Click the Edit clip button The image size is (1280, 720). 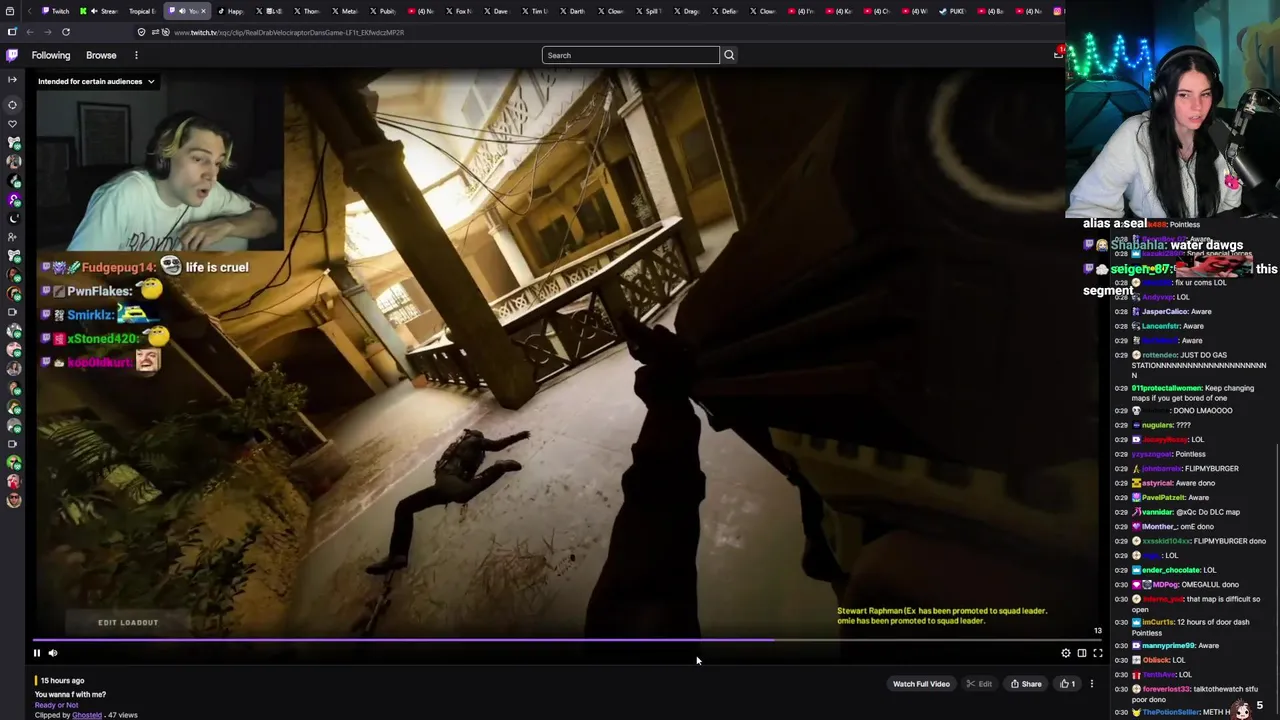click(979, 684)
